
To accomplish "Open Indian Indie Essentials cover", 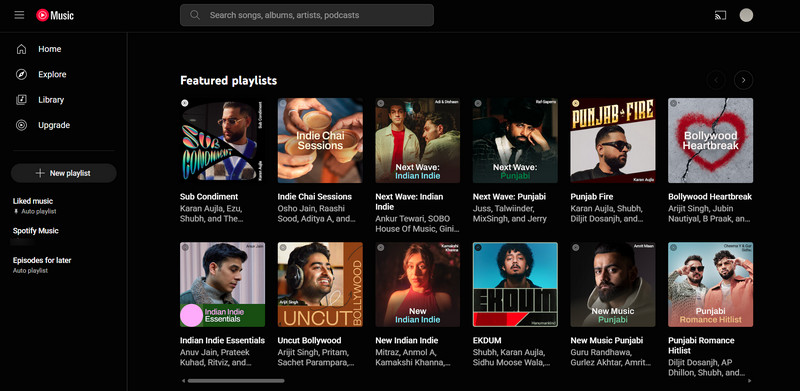I will (x=222, y=284).
